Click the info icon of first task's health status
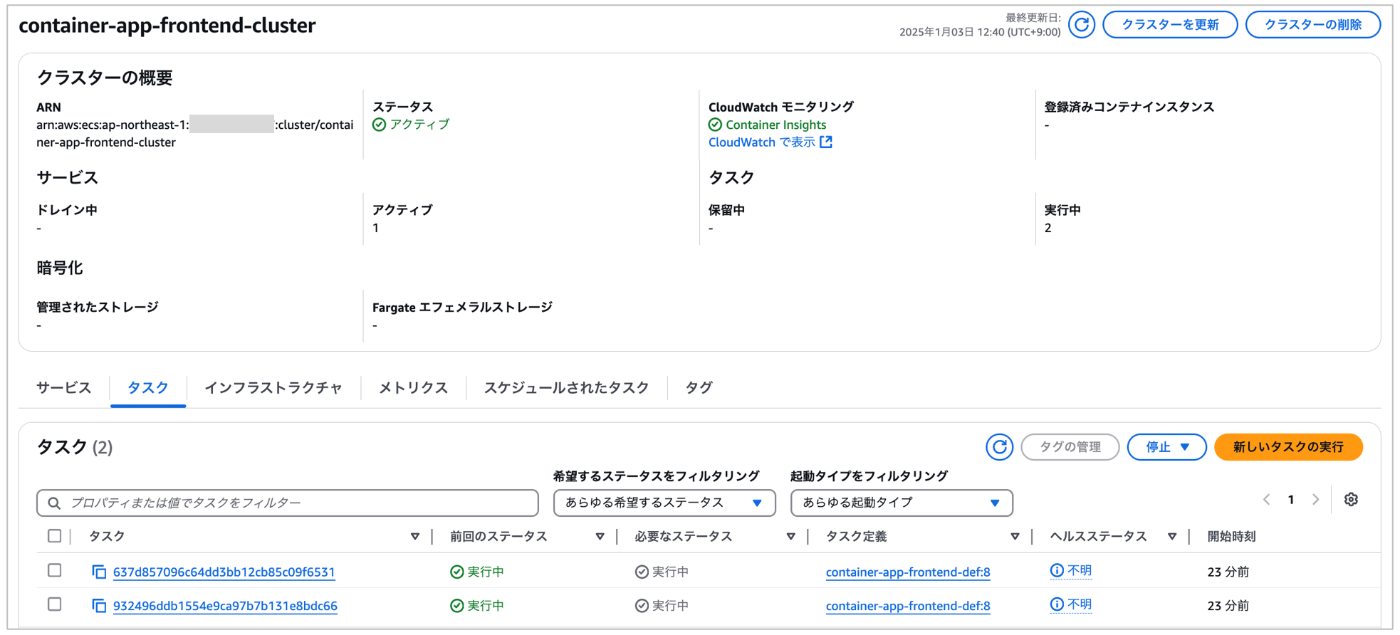Screen dimensions: 1400x635 click(1056, 571)
